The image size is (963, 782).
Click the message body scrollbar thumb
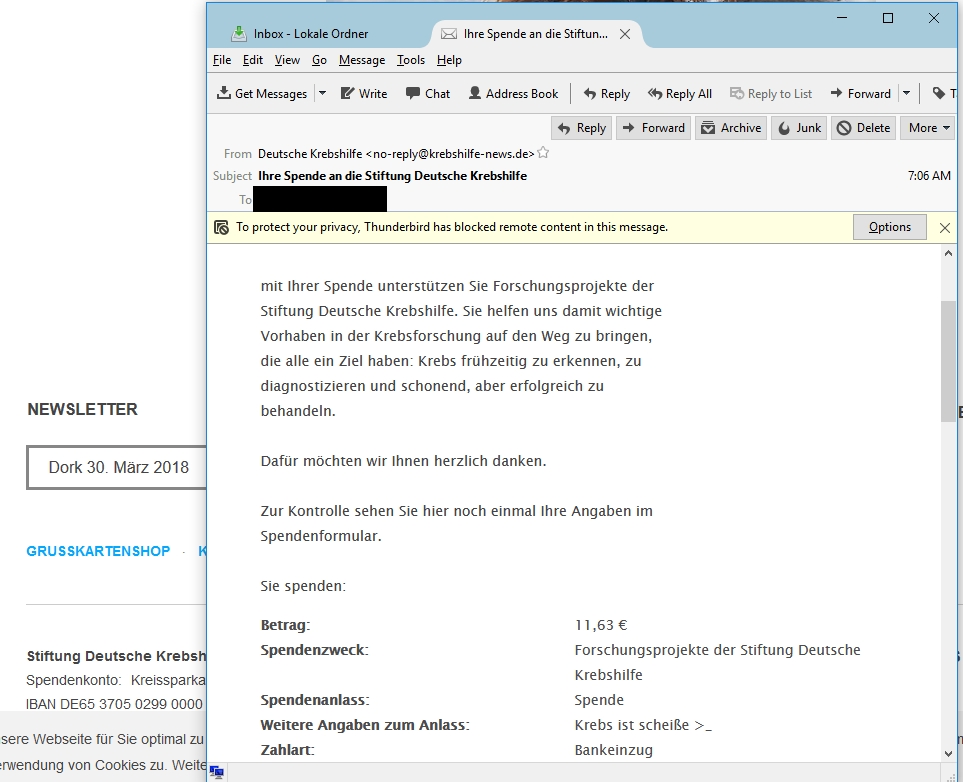(948, 361)
